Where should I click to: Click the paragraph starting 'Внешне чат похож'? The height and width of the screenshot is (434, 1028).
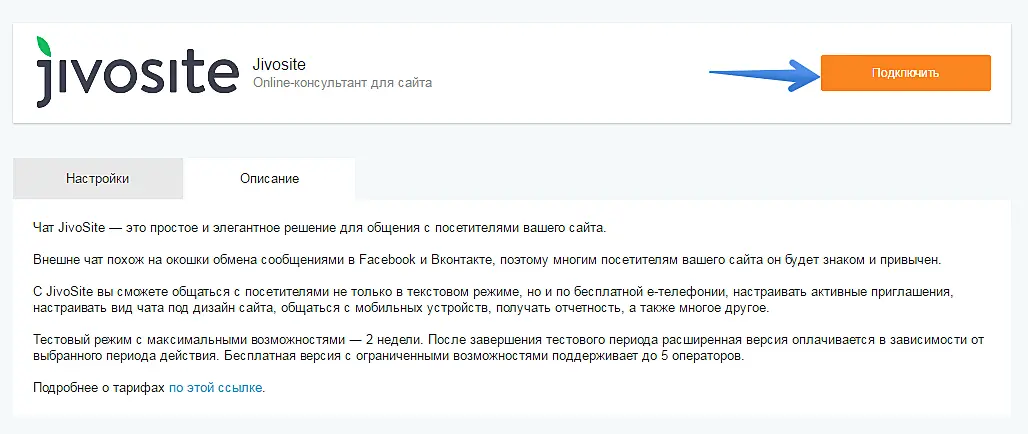click(486, 260)
